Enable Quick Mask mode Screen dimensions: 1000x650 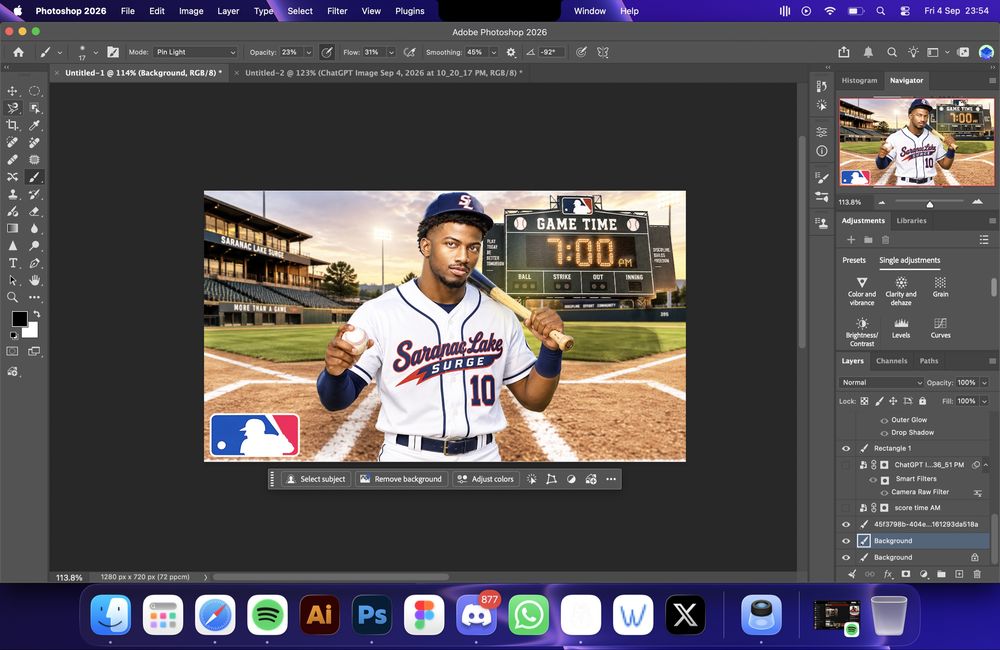pyautogui.click(x=12, y=351)
